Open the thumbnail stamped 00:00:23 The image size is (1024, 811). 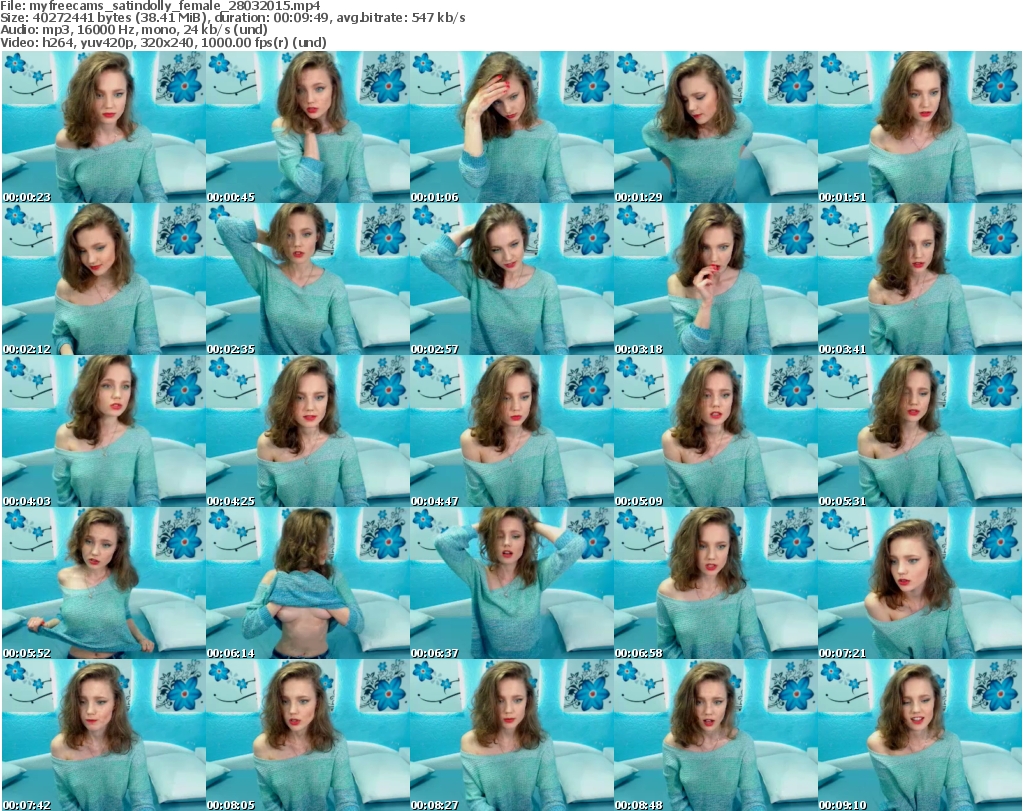[x=104, y=127]
